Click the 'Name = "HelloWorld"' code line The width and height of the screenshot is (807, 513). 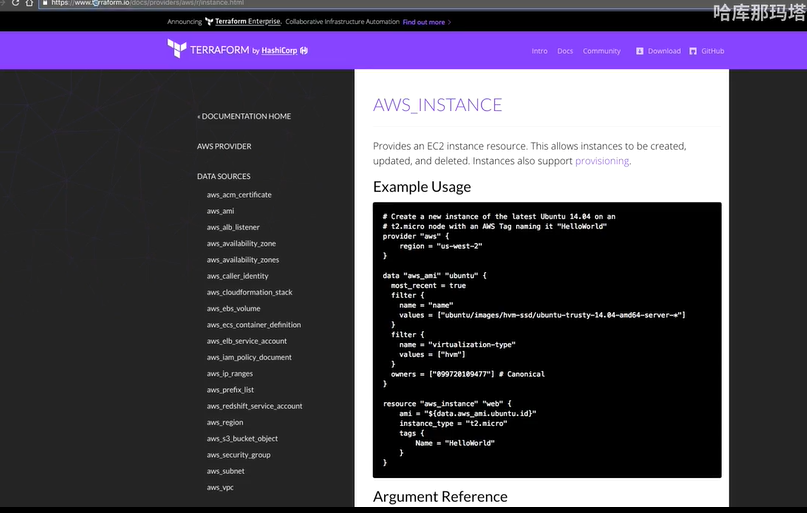click(454, 443)
